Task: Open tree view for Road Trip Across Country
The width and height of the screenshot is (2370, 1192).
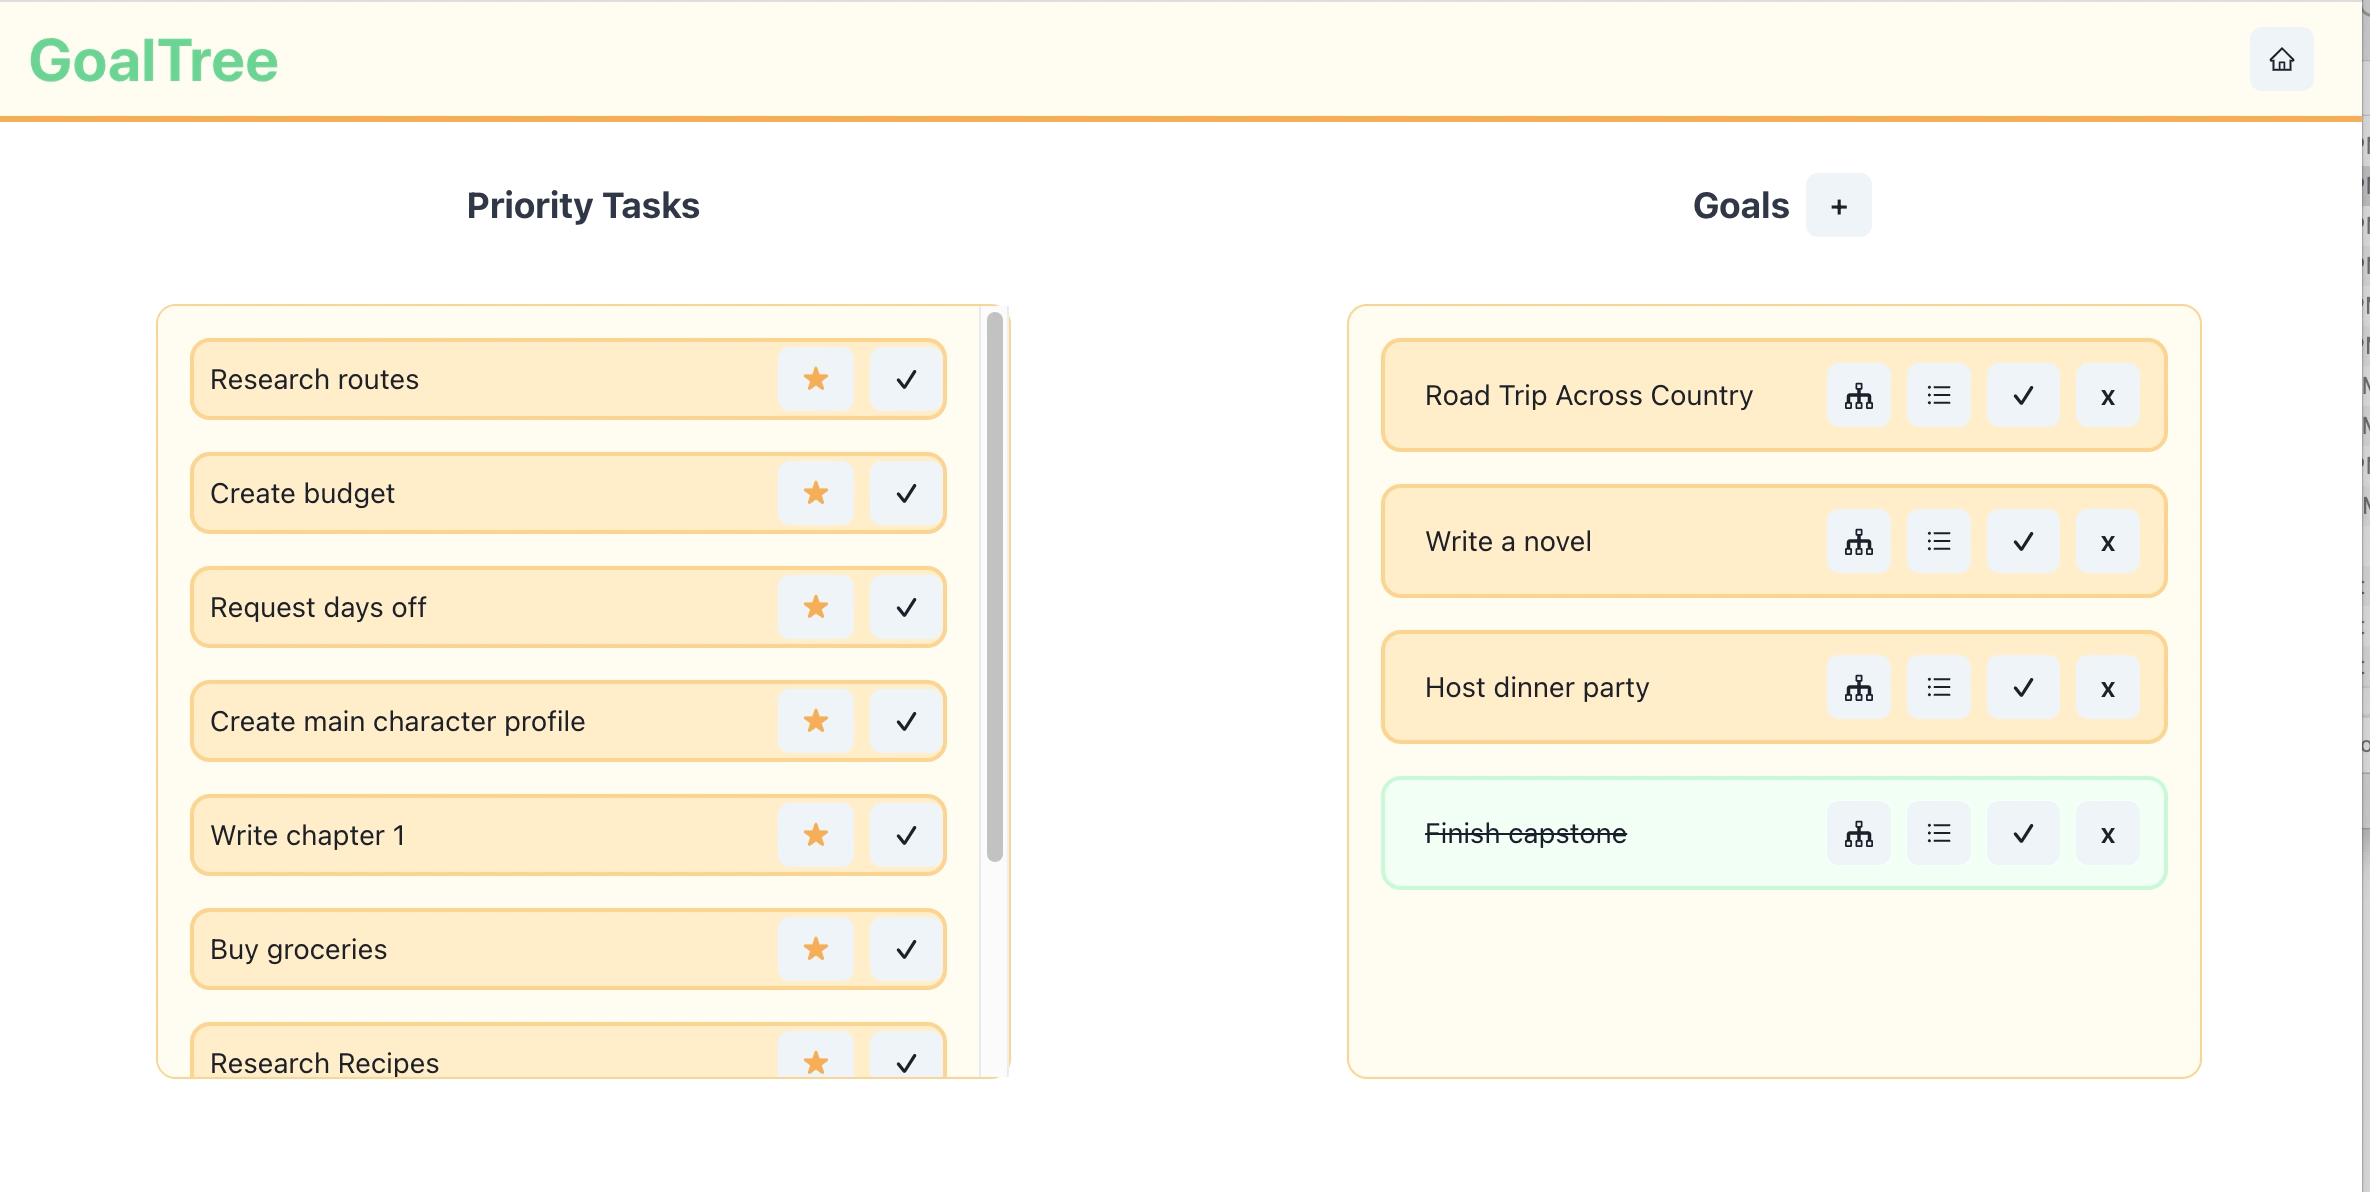Action: pos(1858,396)
